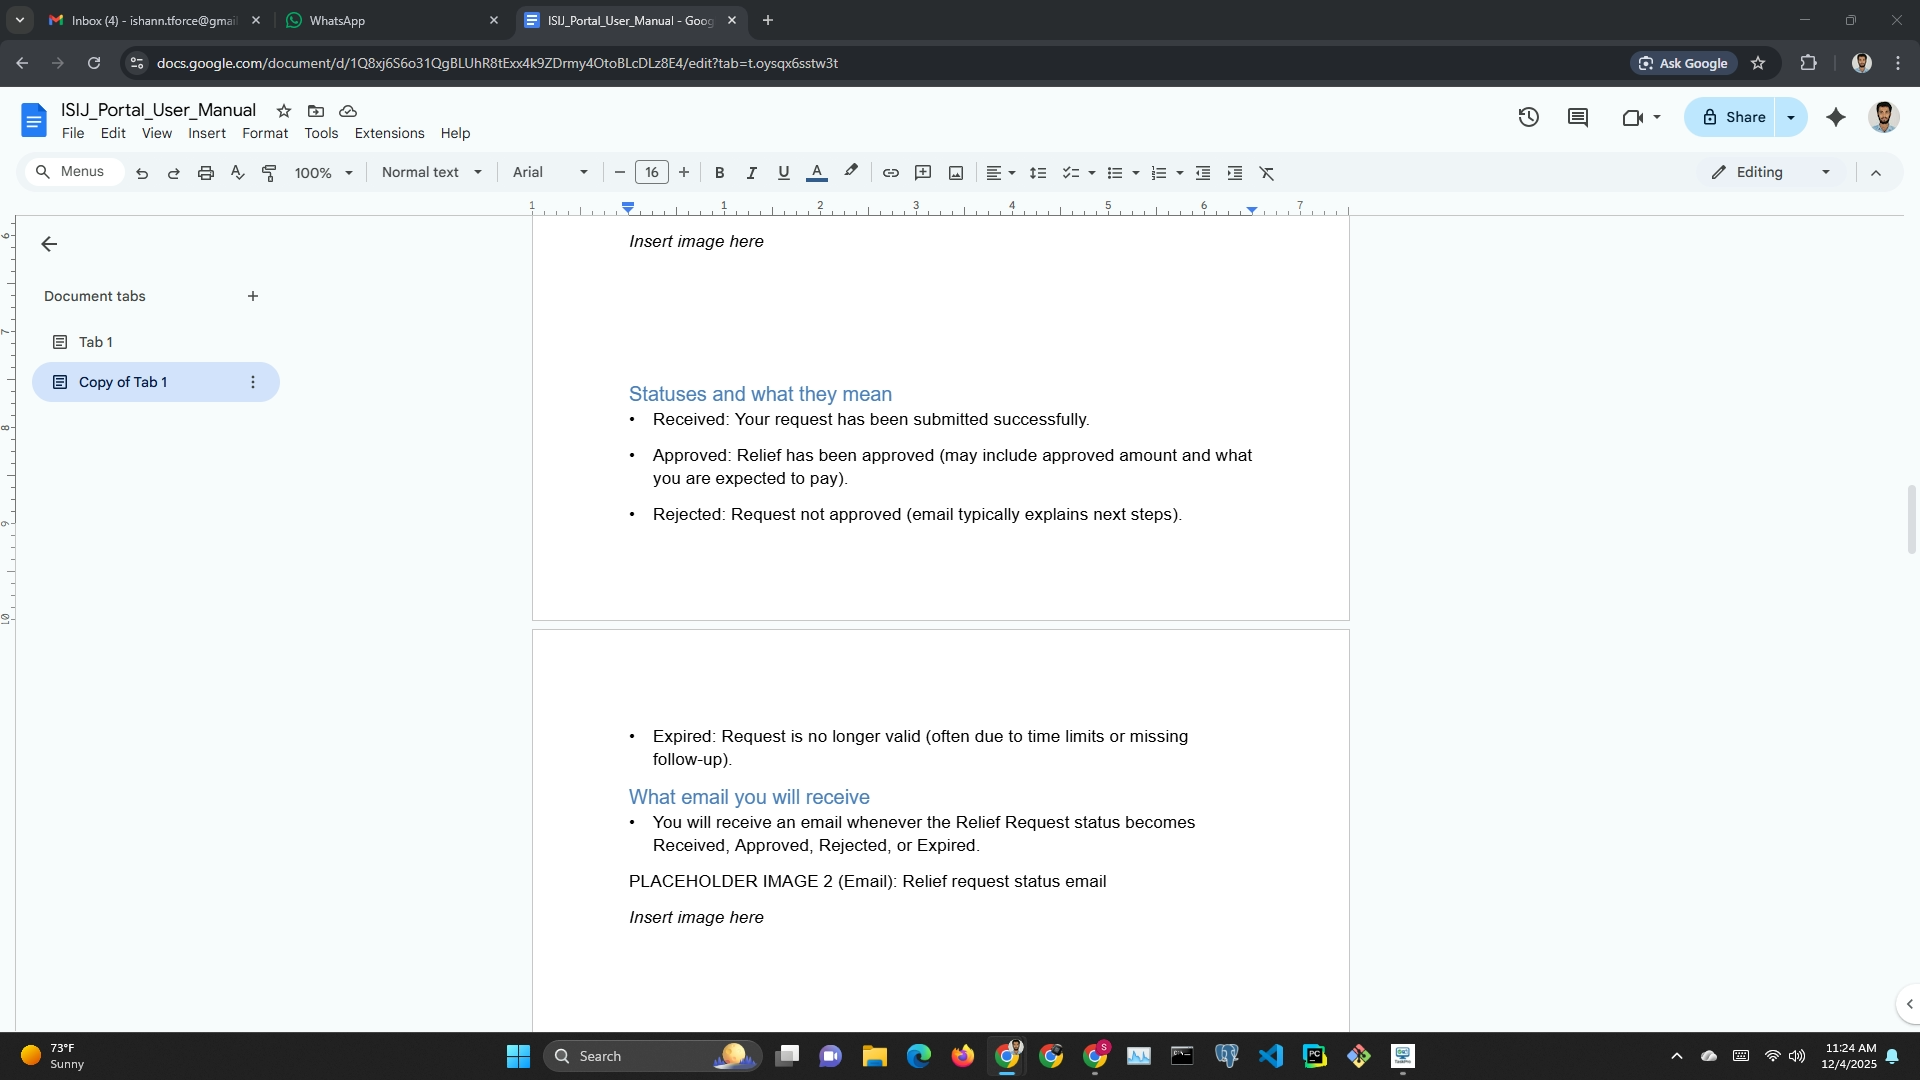
Task: Open the Insert menu
Action: [x=206, y=133]
